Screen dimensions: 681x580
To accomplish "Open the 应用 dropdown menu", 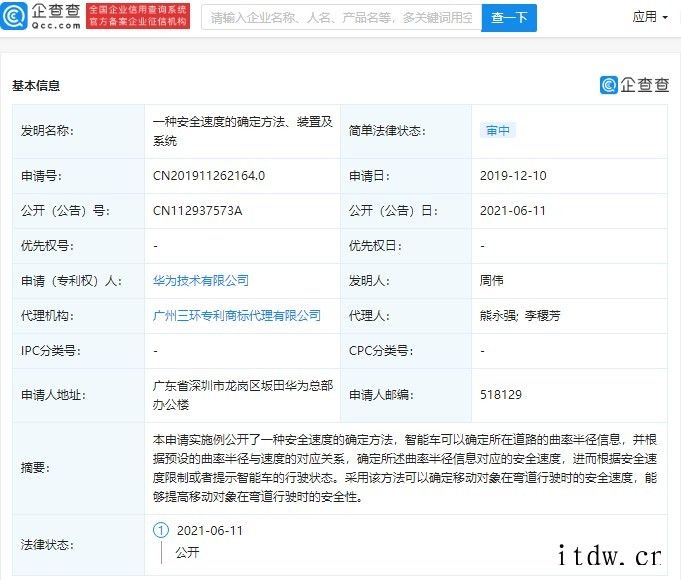I will click(650, 17).
